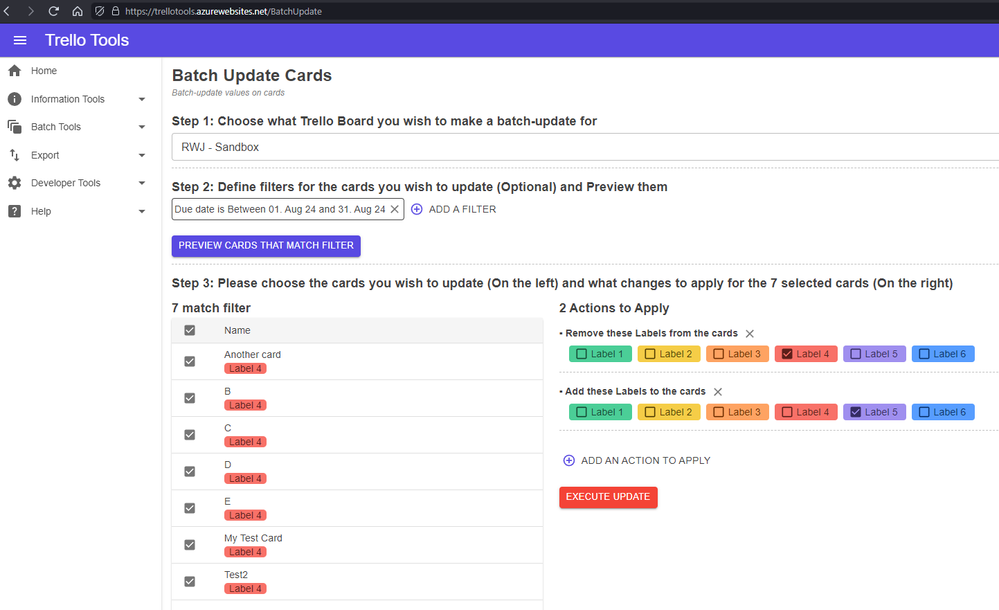Click the Trello Tools header title
The height and width of the screenshot is (610, 999).
point(87,40)
